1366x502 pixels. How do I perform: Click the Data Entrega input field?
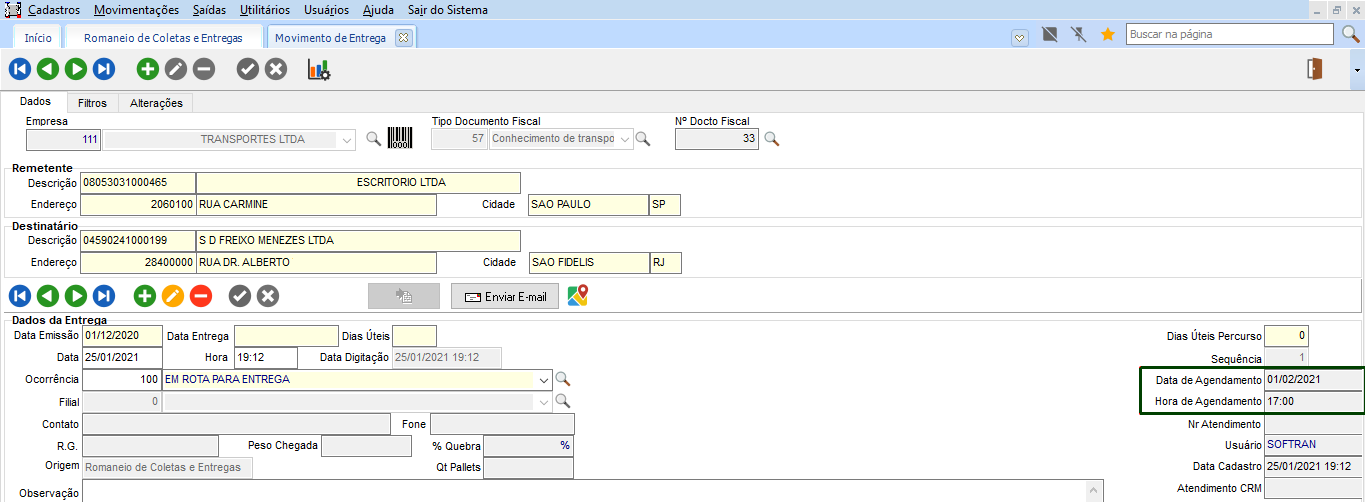coord(286,336)
